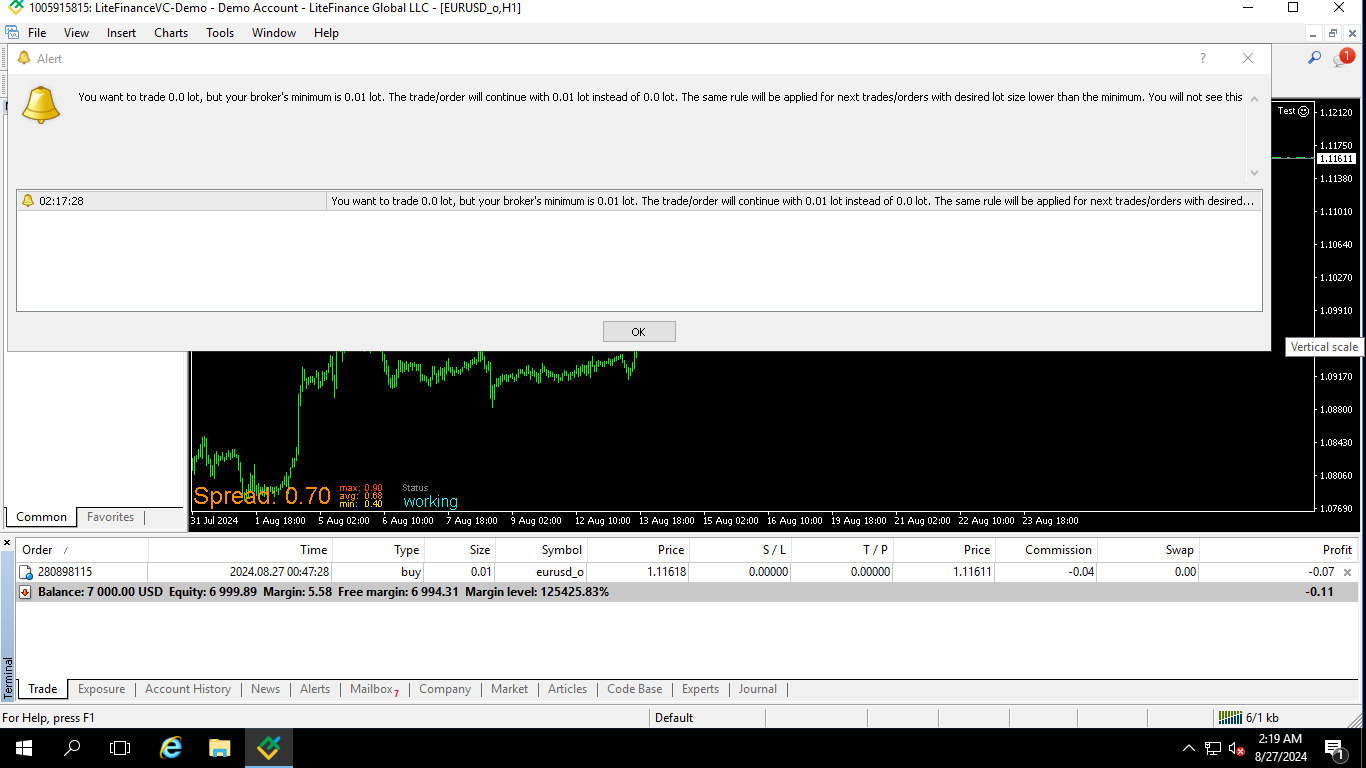Show hidden system tray icons
The image size is (1366, 768).
[1189, 748]
